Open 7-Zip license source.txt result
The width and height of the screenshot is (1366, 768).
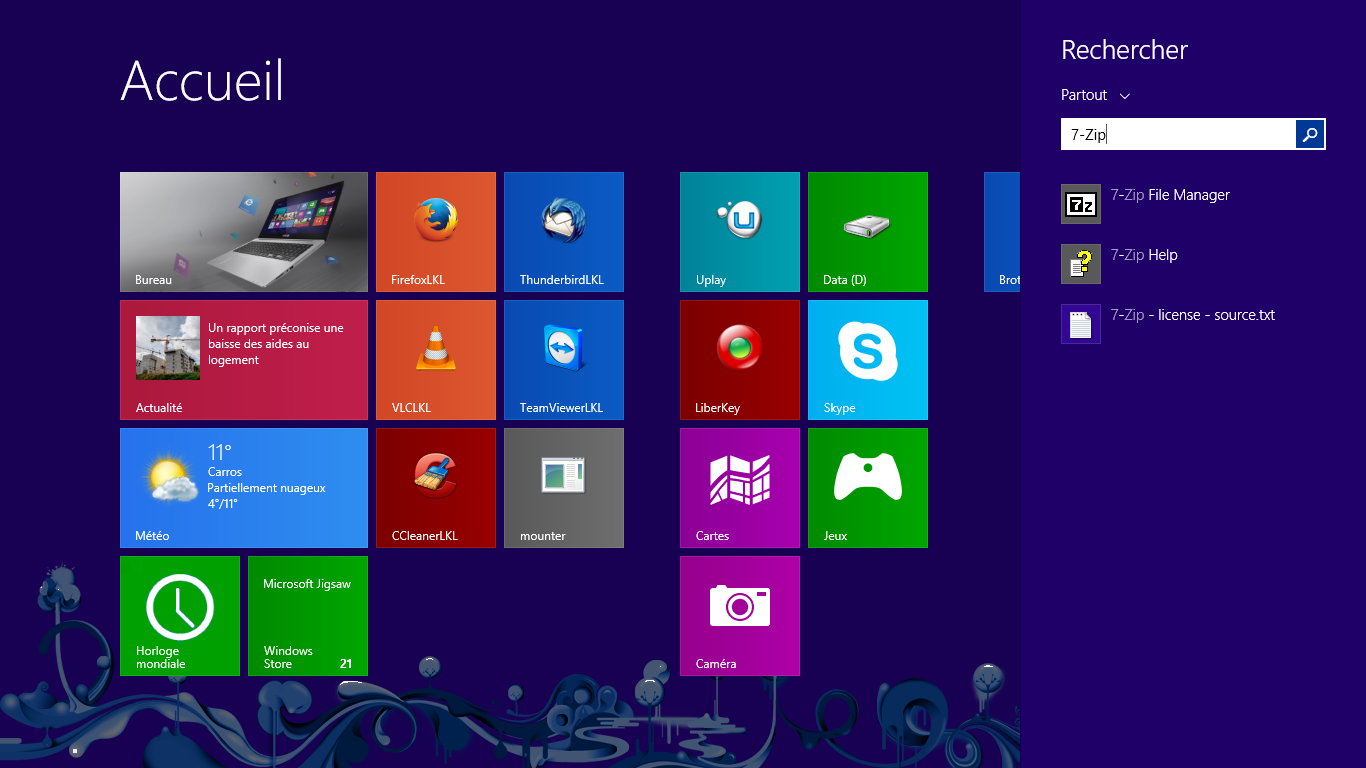(x=1193, y=324)
